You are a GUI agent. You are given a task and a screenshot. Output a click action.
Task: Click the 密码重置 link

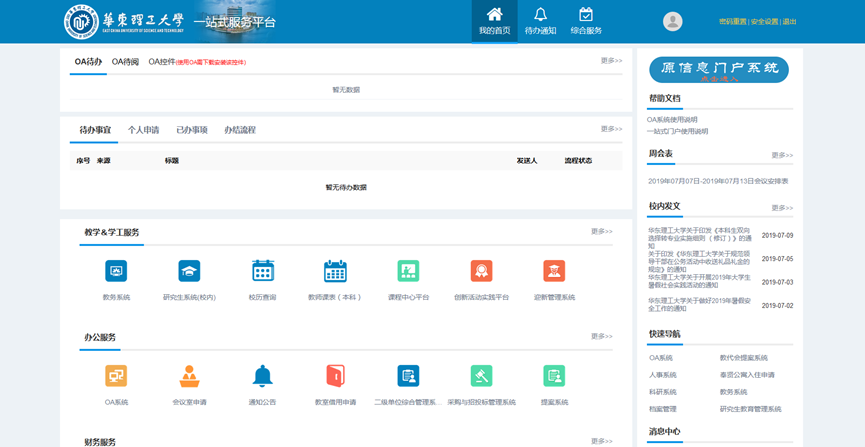click(x=733, y=22)
